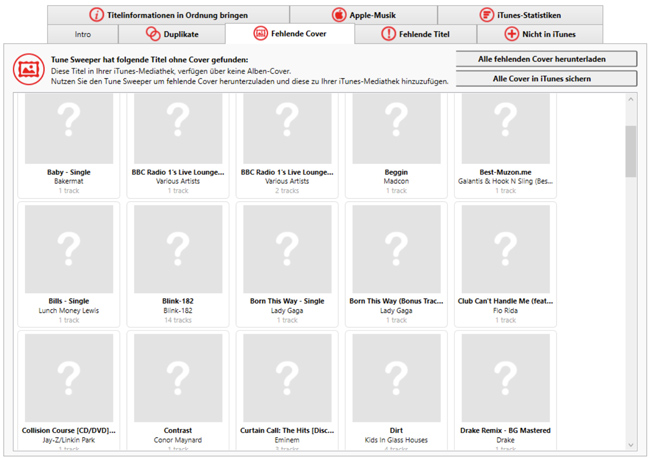
Task: Select the BBC Radio placeholder with 2 tracks
Action: pos(287,128)
